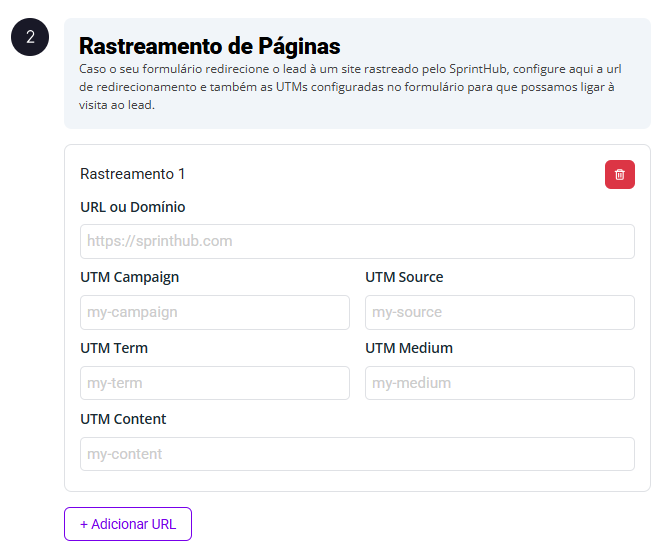The image size is (662, 552).
Task: Click the 'UTM Source' label text
Action: 404,277
